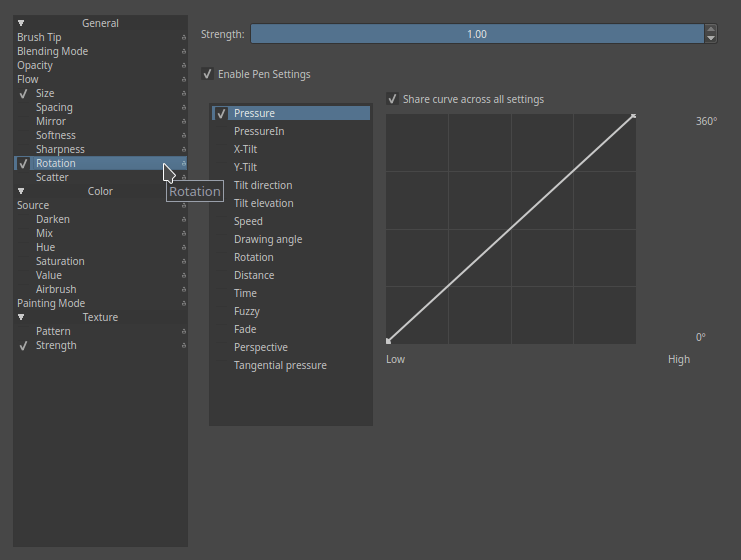Click the lock icon on Hue row

(184, 248)
